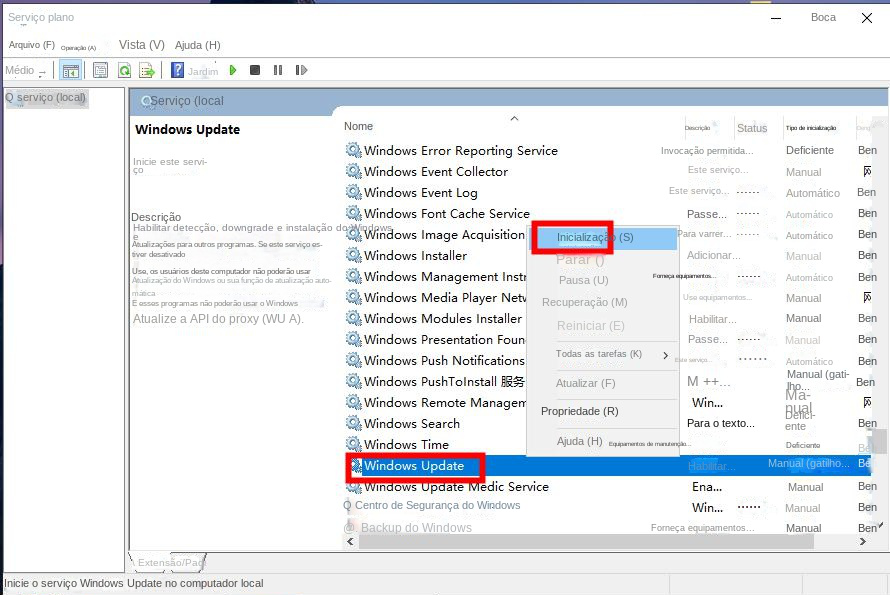
Task: Toggle the console tree pane toolbar icon
Action: point(70,70)
